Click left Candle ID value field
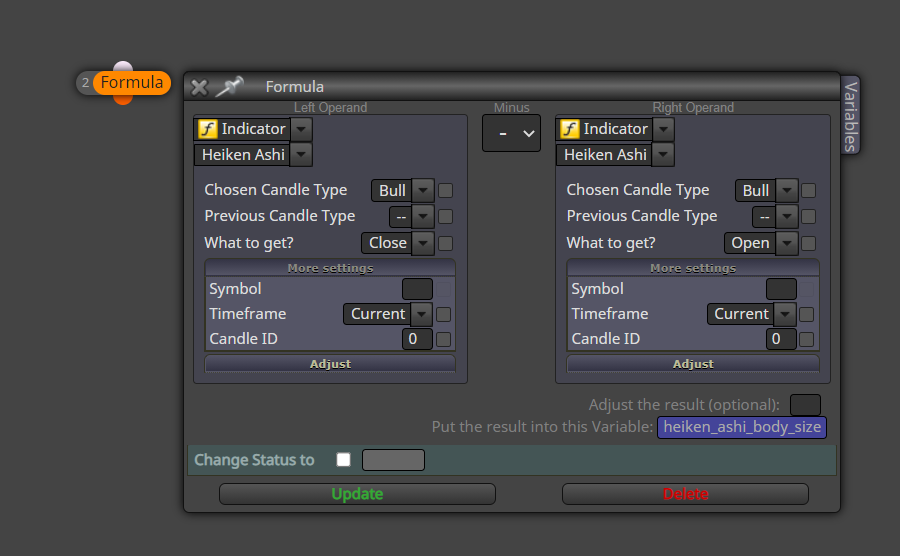 417,339
